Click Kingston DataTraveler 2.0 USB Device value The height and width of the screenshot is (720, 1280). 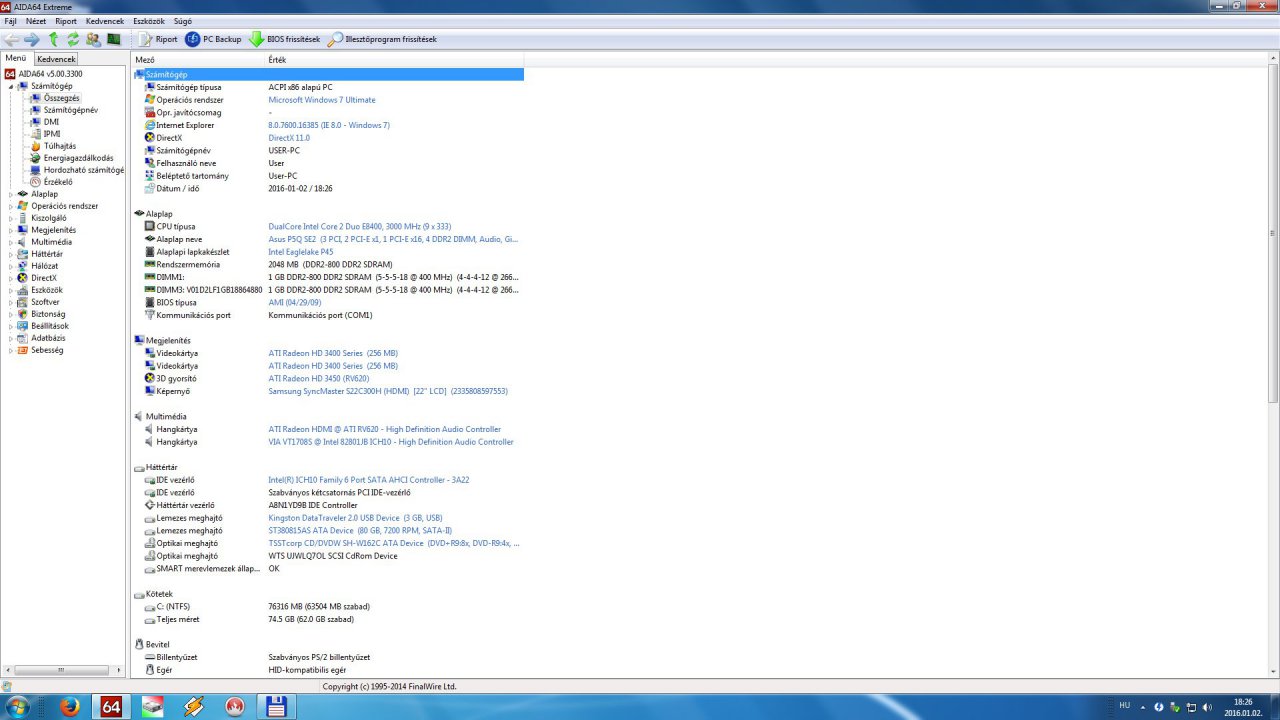[x=355, y=518]
